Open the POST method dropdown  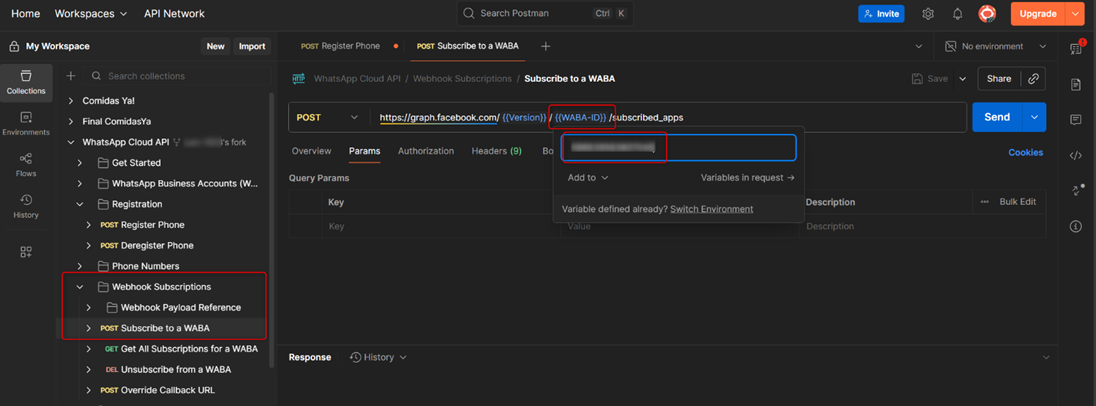[x=327, y=117]
